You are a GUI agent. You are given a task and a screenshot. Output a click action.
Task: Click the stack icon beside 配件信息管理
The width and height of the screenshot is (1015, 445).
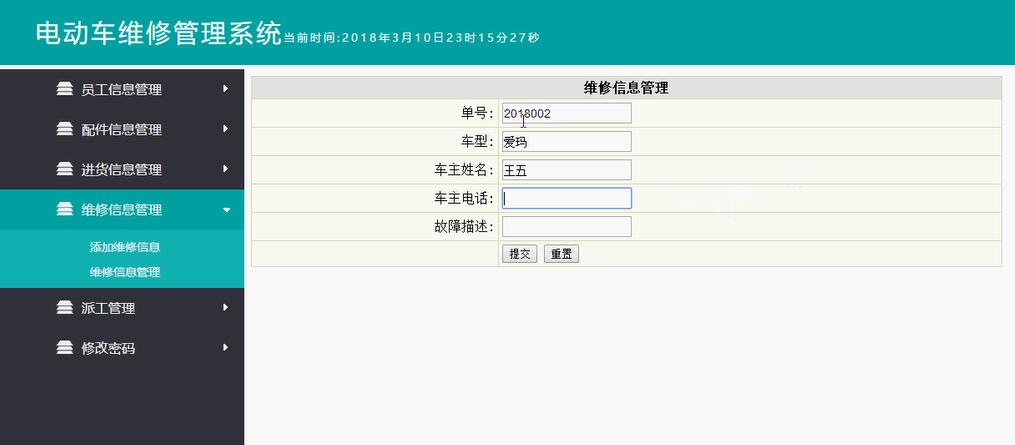65,129
